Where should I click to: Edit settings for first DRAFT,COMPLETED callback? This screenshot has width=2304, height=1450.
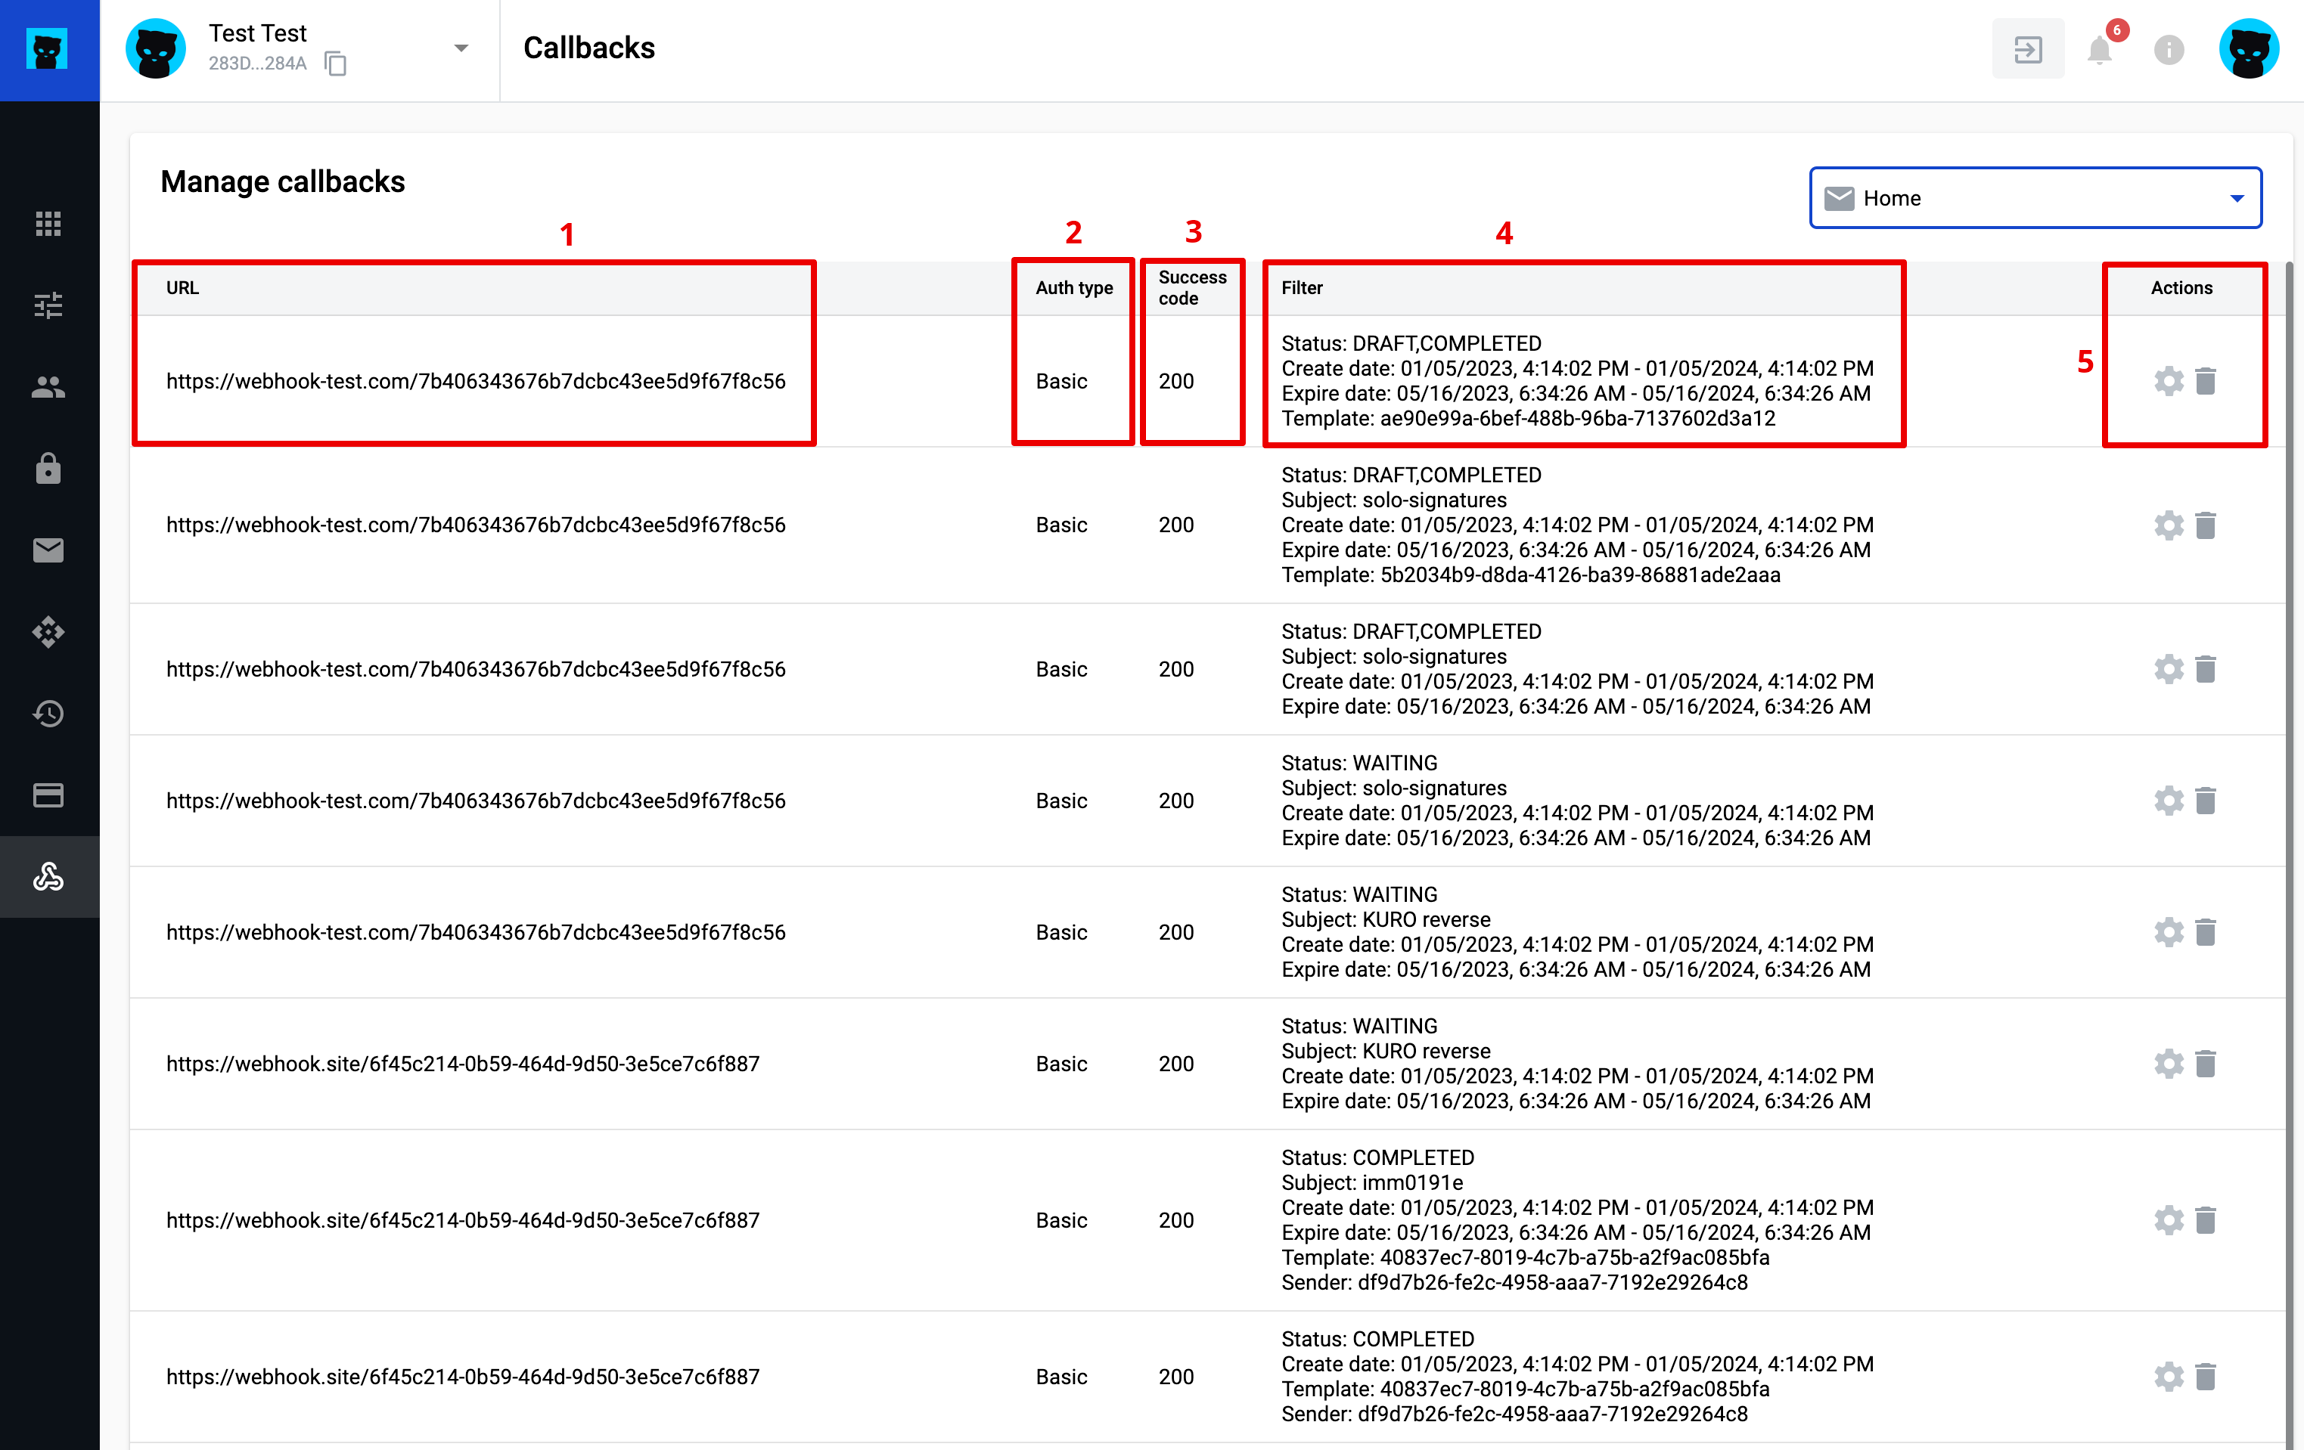2168,381
